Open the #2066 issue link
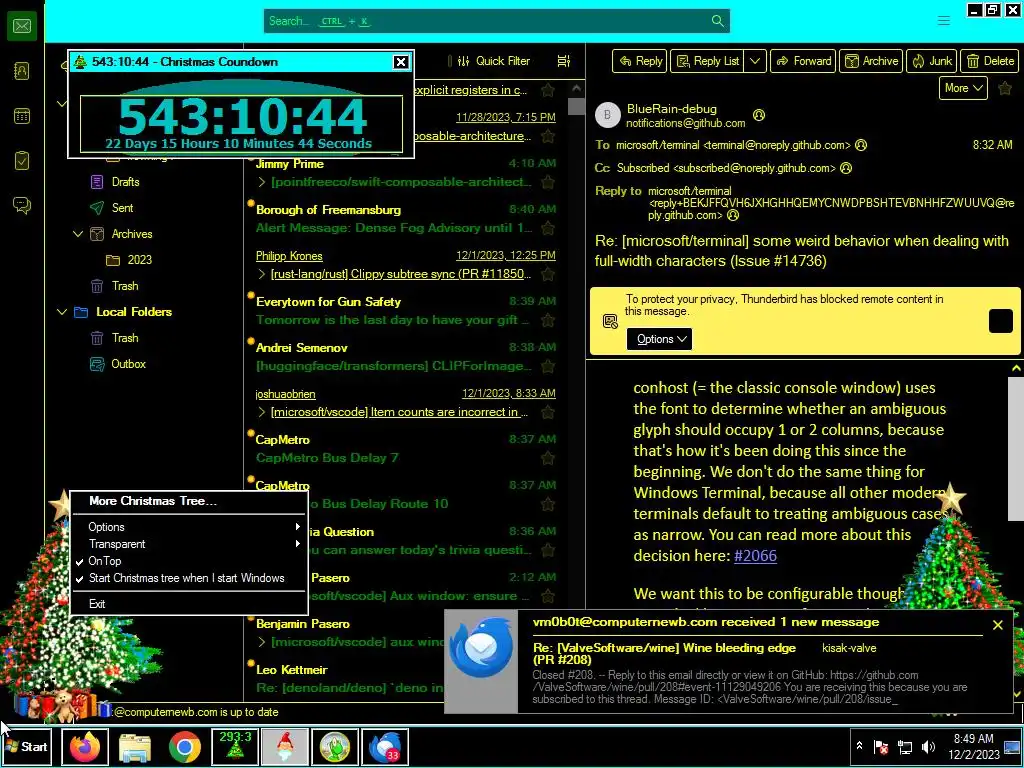This screenshot has width=1024, height=768. pos(756,556)
